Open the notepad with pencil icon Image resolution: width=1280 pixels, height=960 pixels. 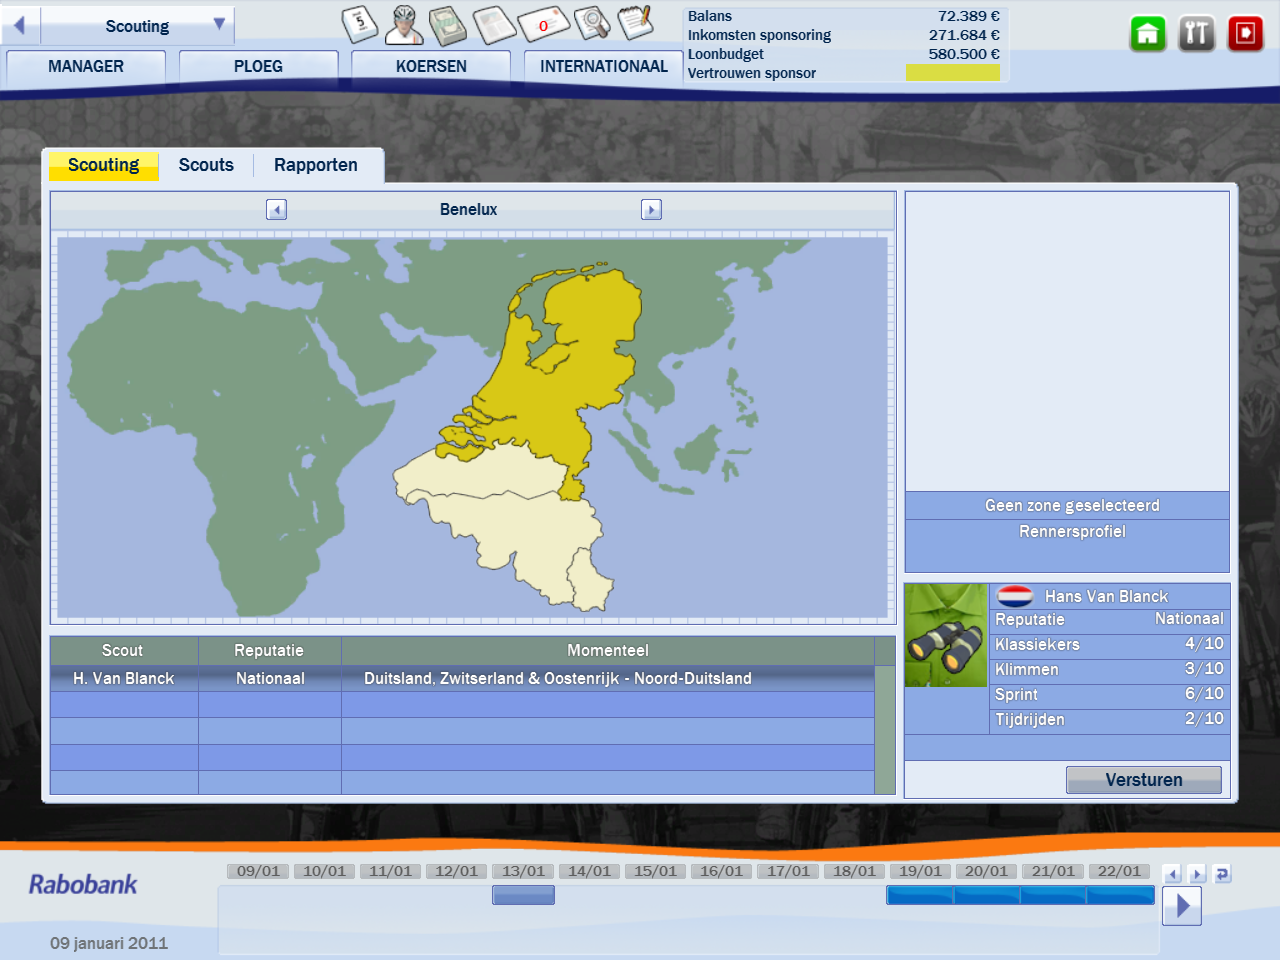[636, 22]
